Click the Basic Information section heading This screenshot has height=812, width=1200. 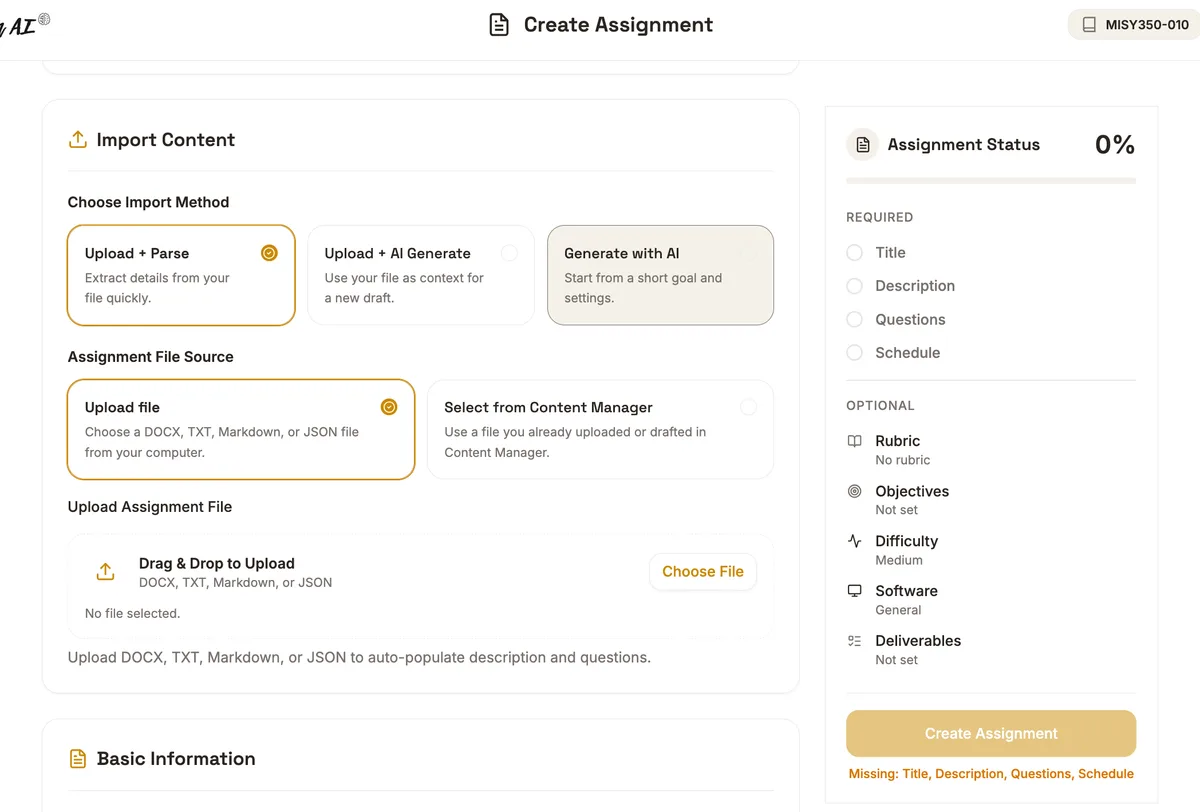coord(176,759)
